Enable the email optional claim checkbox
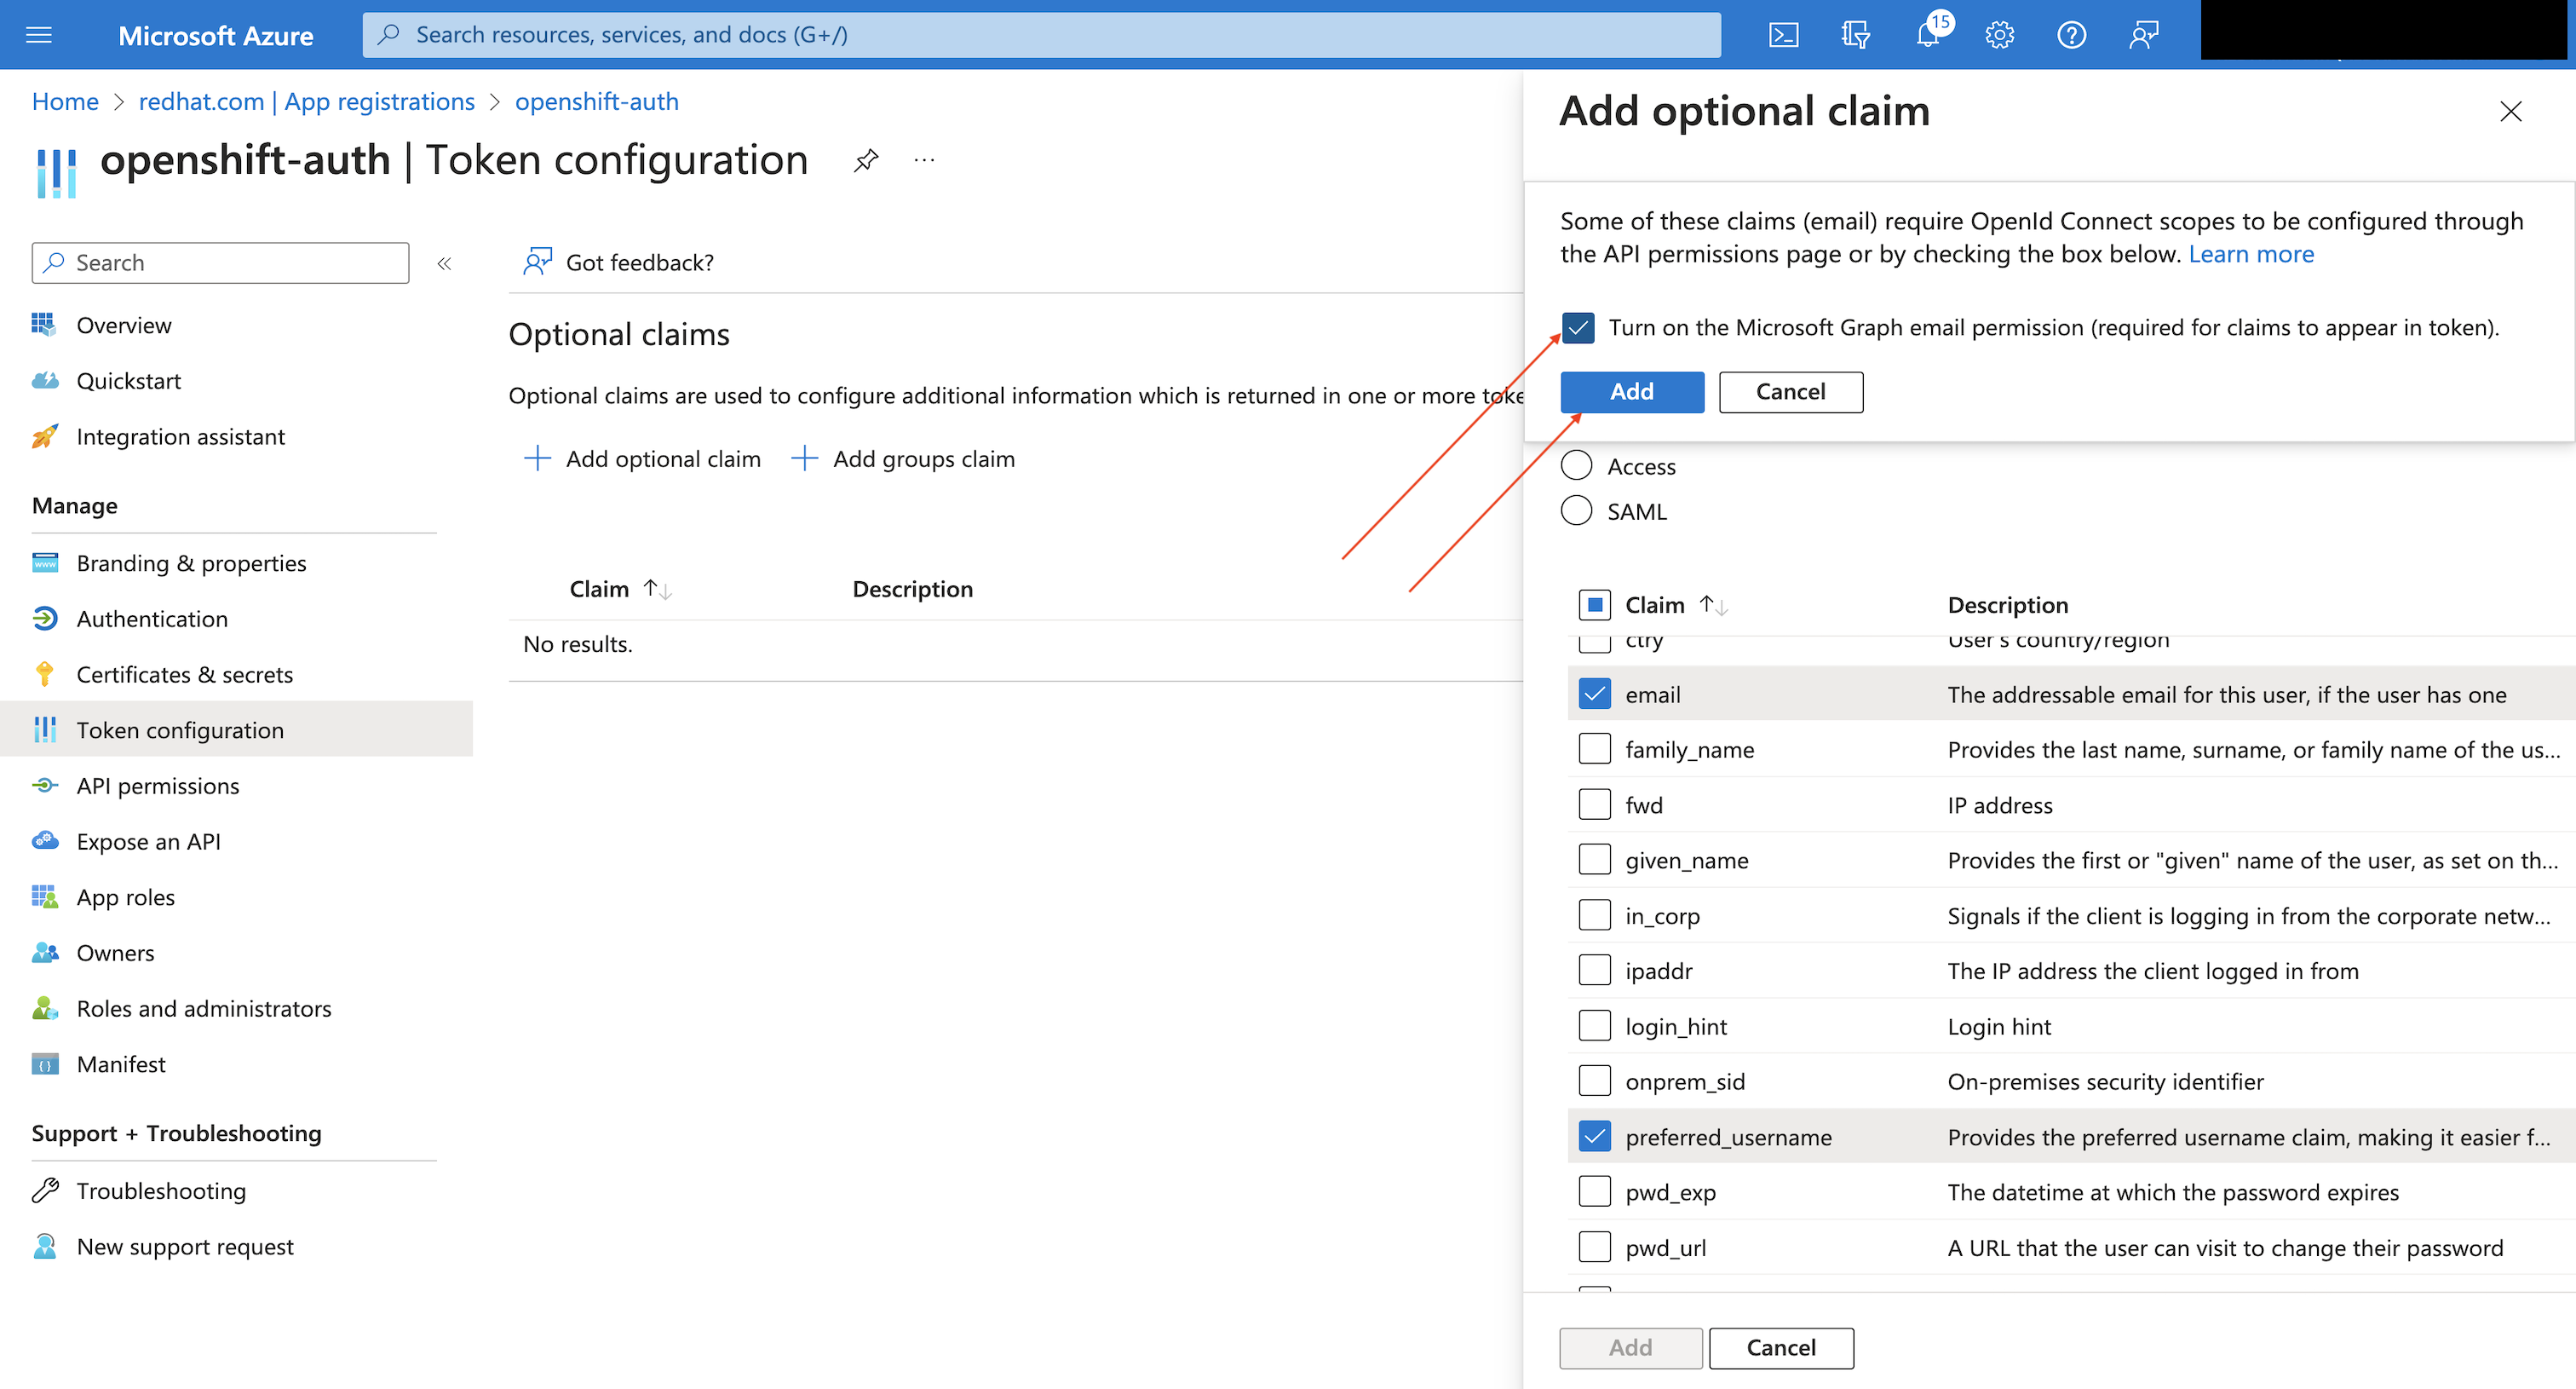Screen dimensions: 2576x1389 tap(1591, 693)
